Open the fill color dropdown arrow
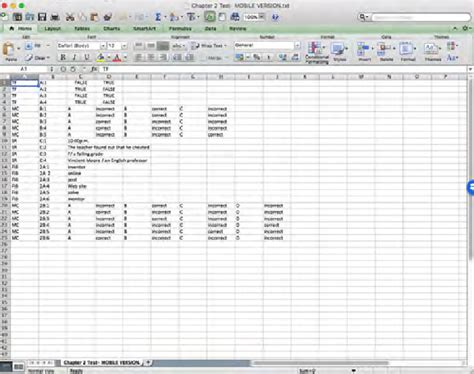Viewport: 474px width, 374px height. tap(109, 58)
